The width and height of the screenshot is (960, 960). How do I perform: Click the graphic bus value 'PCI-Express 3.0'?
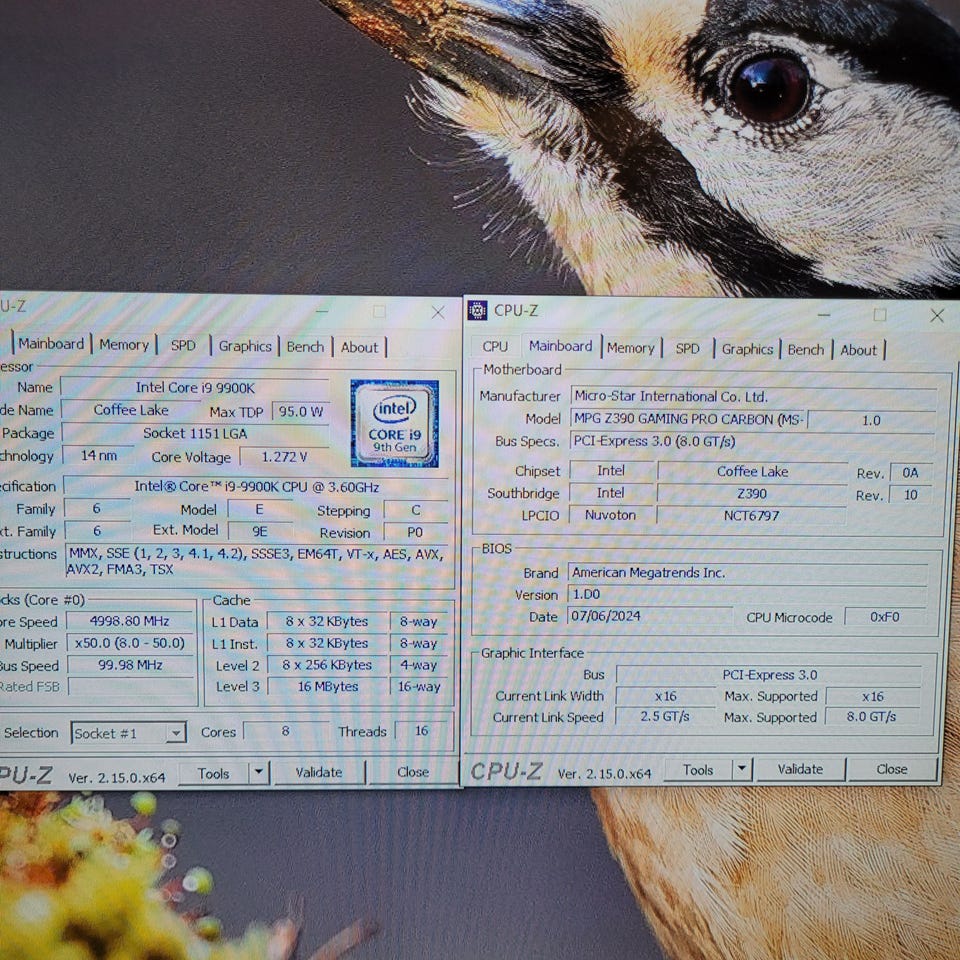770,675
